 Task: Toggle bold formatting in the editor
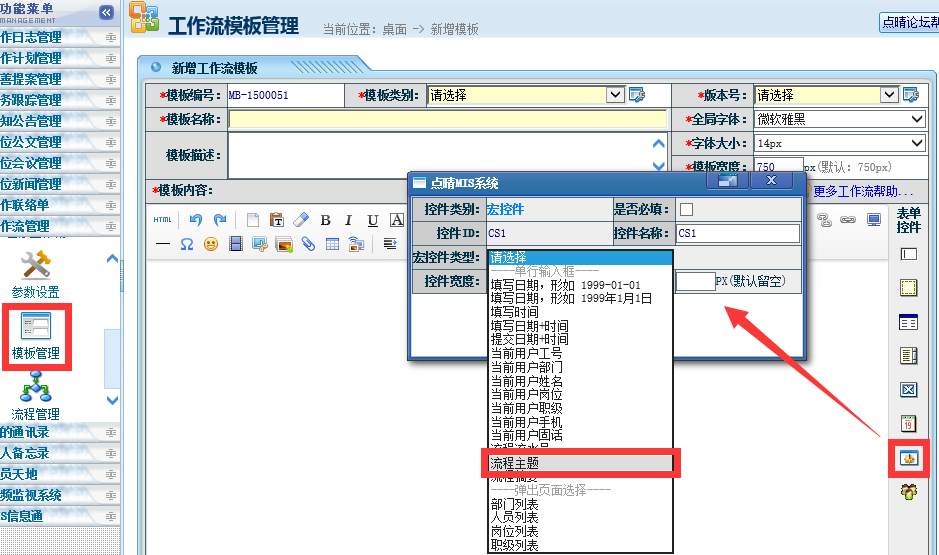pos(325,220)
